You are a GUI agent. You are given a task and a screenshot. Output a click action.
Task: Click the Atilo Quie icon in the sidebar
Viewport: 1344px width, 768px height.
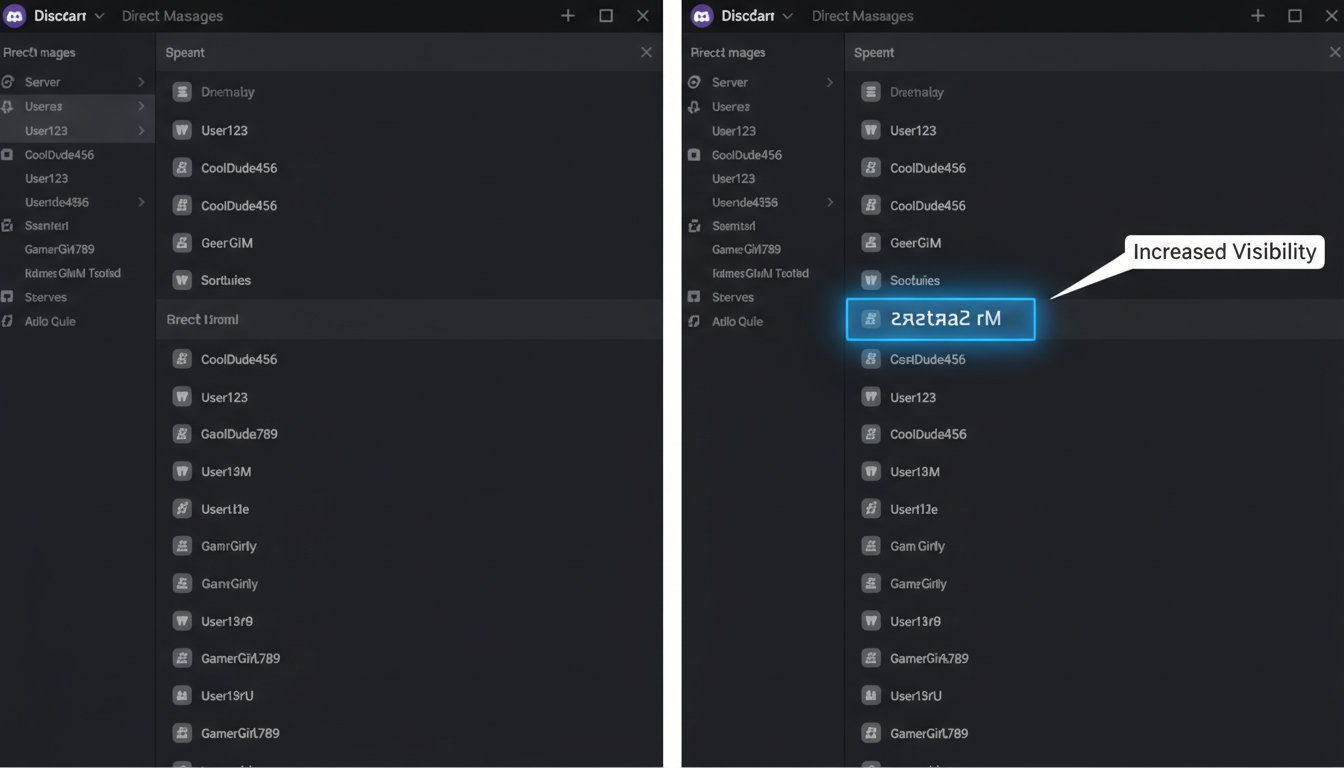tap(8, 321)
